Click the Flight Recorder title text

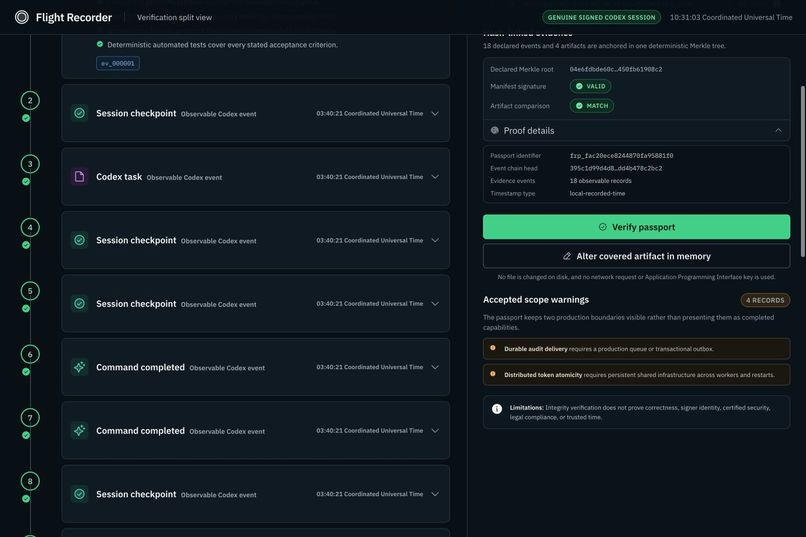74,17
